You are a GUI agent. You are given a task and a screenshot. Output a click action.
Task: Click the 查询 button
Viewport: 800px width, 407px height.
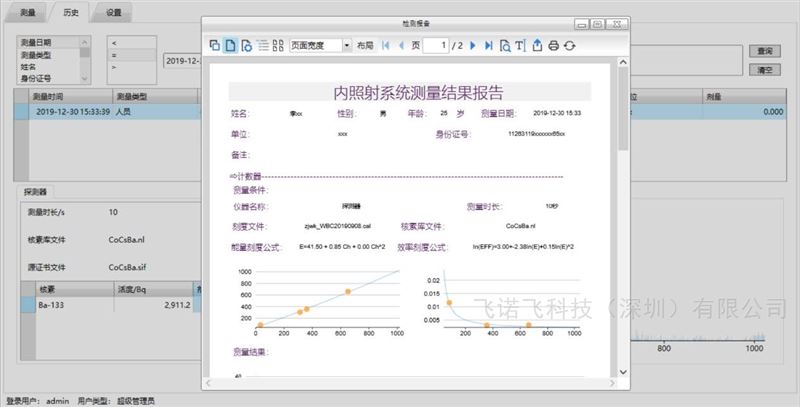764,50
